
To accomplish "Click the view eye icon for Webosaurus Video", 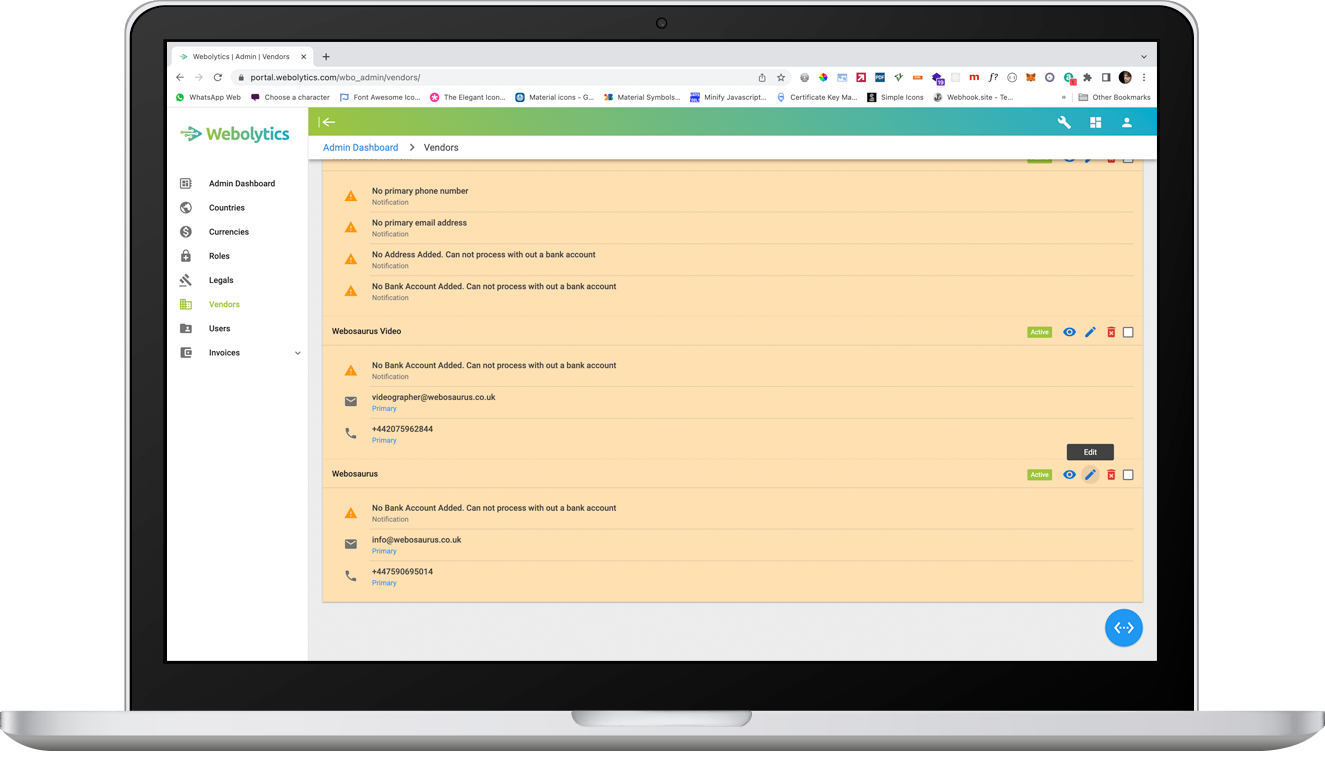I will (x=1069, y=331).
